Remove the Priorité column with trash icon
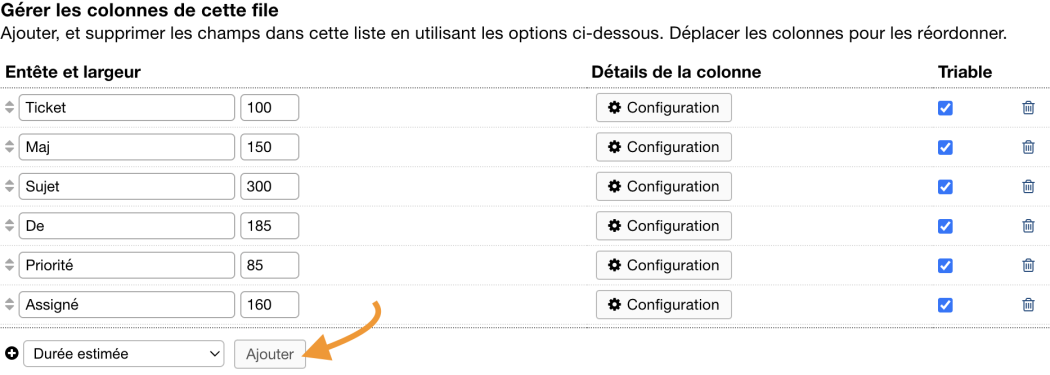This screenshot has width=1050, height=375. click(x=1028, y=266)
